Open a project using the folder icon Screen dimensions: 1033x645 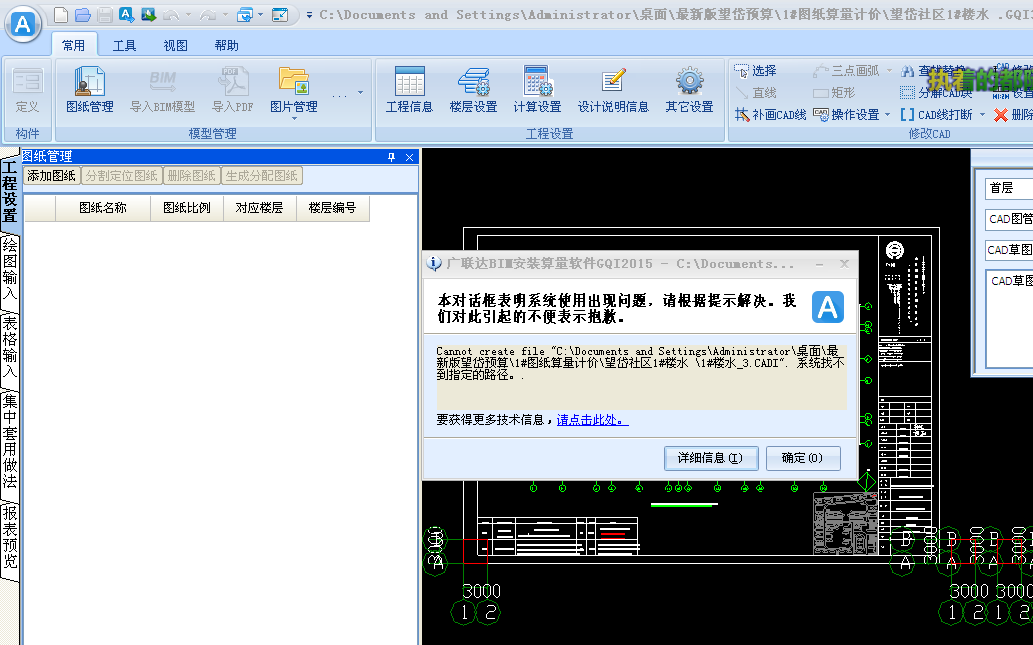(x=82, y=14)
